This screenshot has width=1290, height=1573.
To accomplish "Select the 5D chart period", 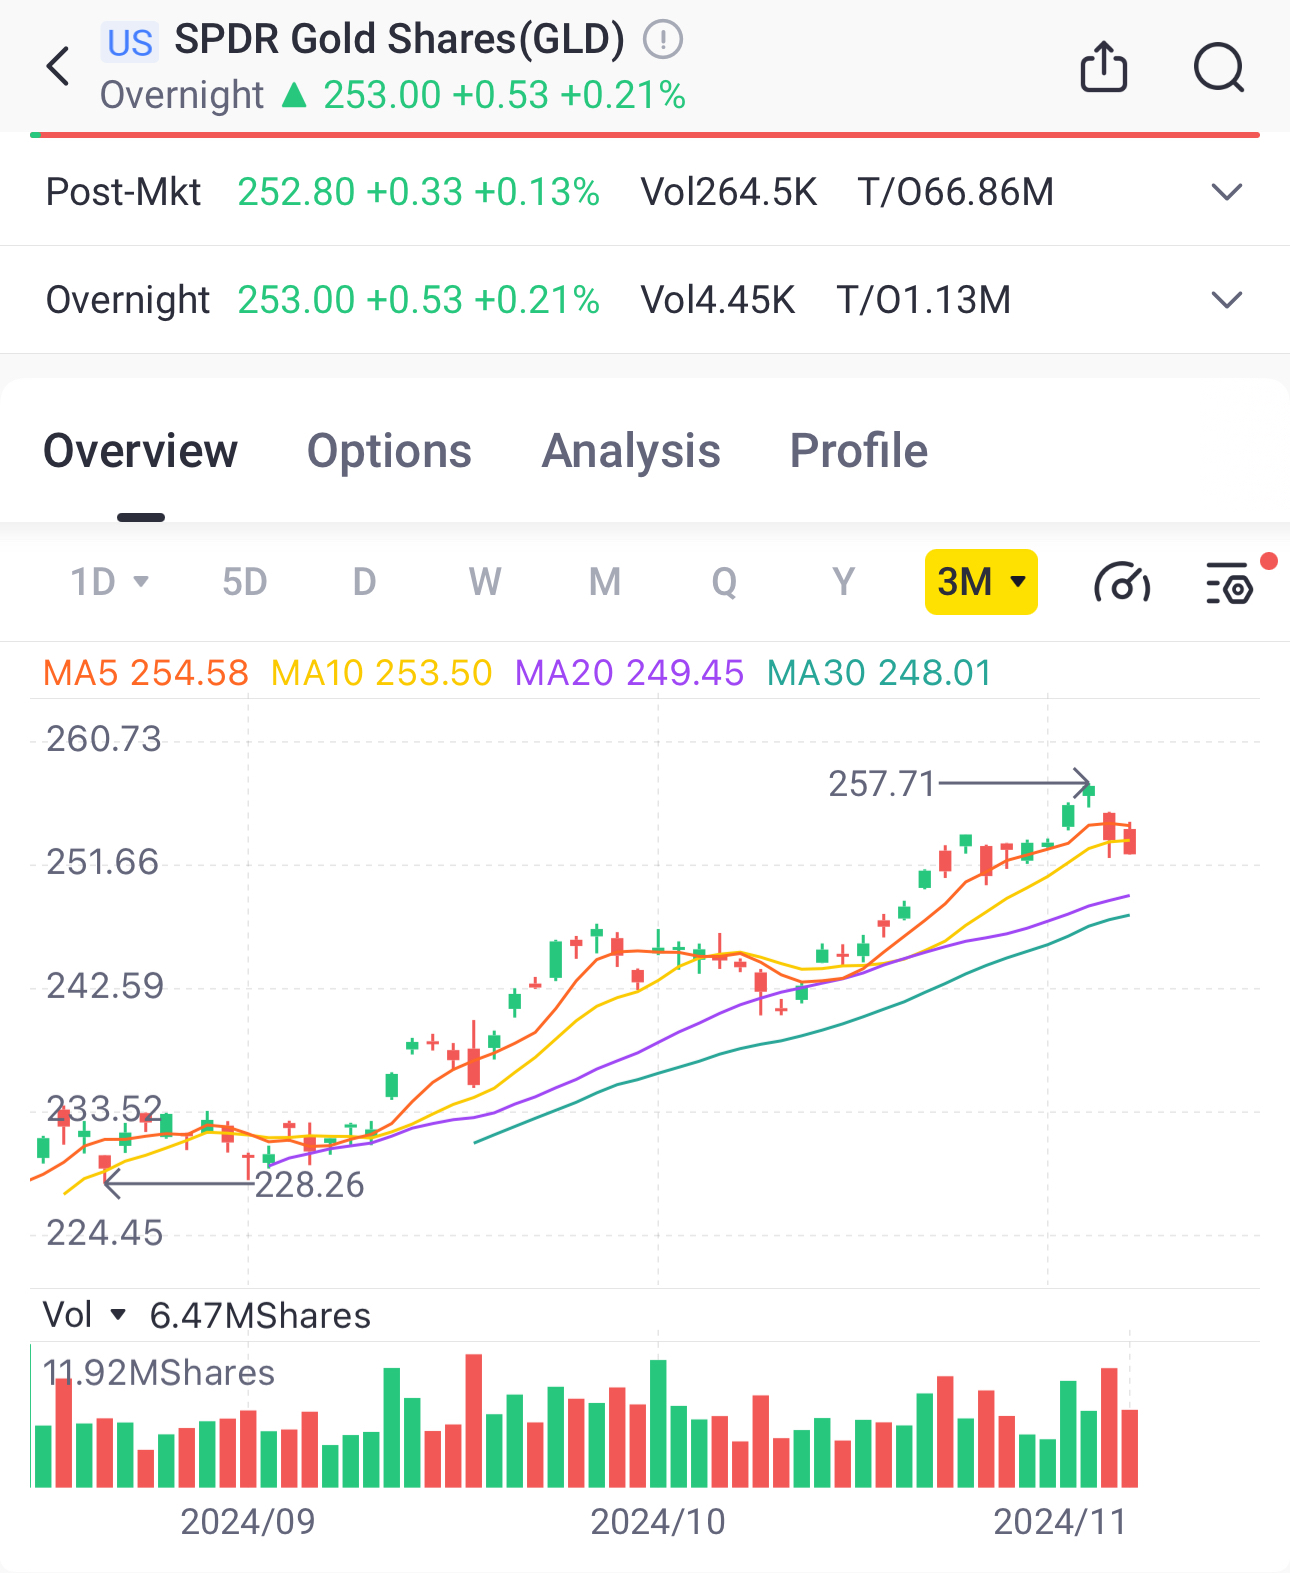I will [x=245, y=582].
